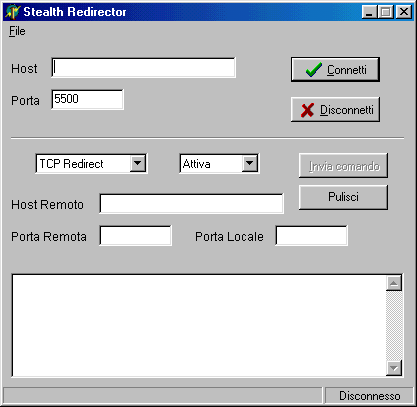Click the vertical scrollbar track in log
The height and width of the screenshot is (407, 417).
click(x=394, y=326)
